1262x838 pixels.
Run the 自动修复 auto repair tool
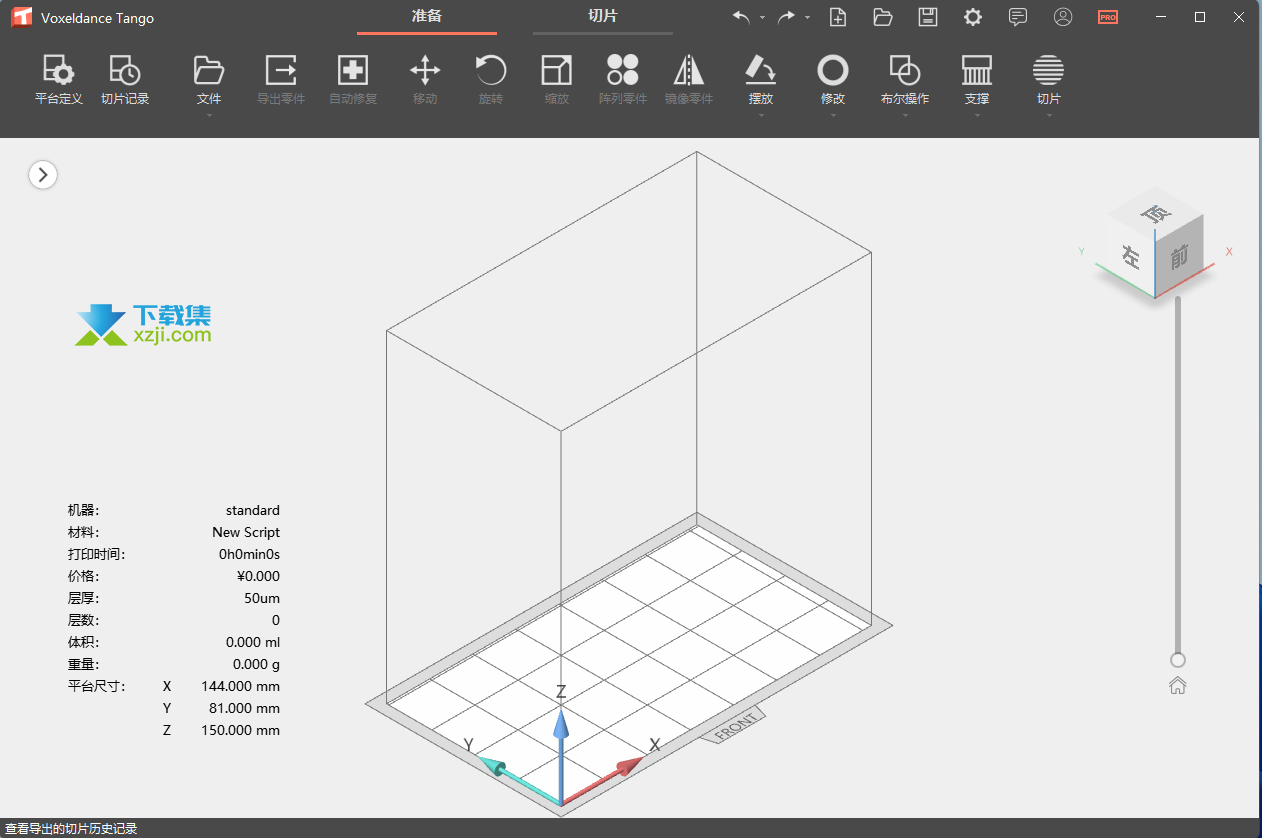click(353, 81)
